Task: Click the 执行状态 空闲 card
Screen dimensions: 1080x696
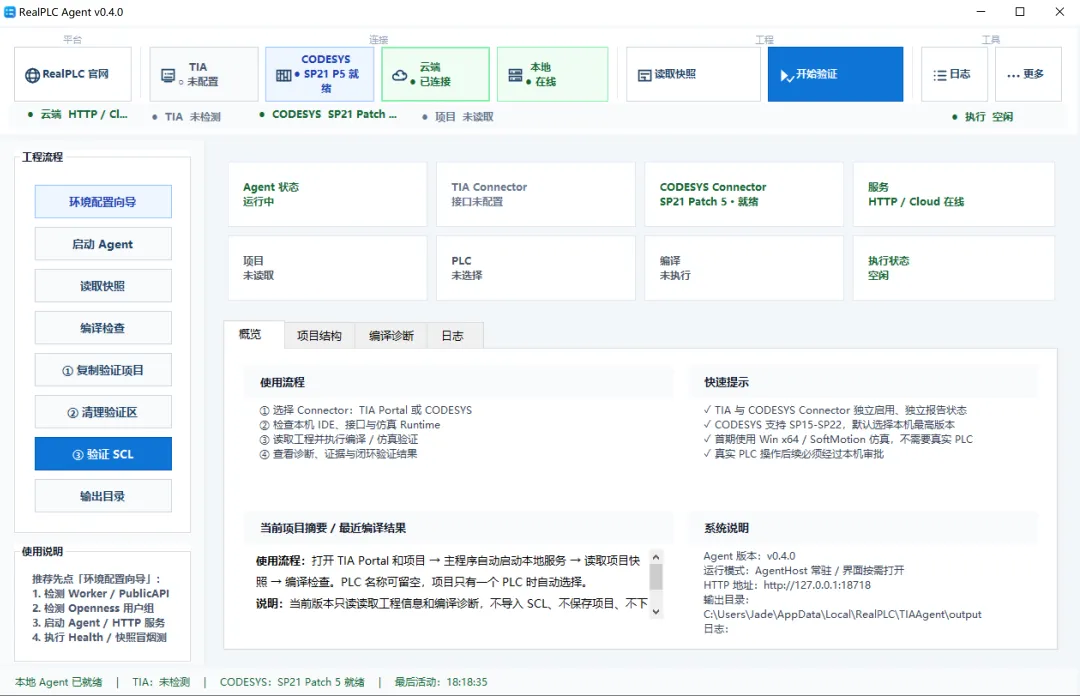Action: [x=953, y=268]
